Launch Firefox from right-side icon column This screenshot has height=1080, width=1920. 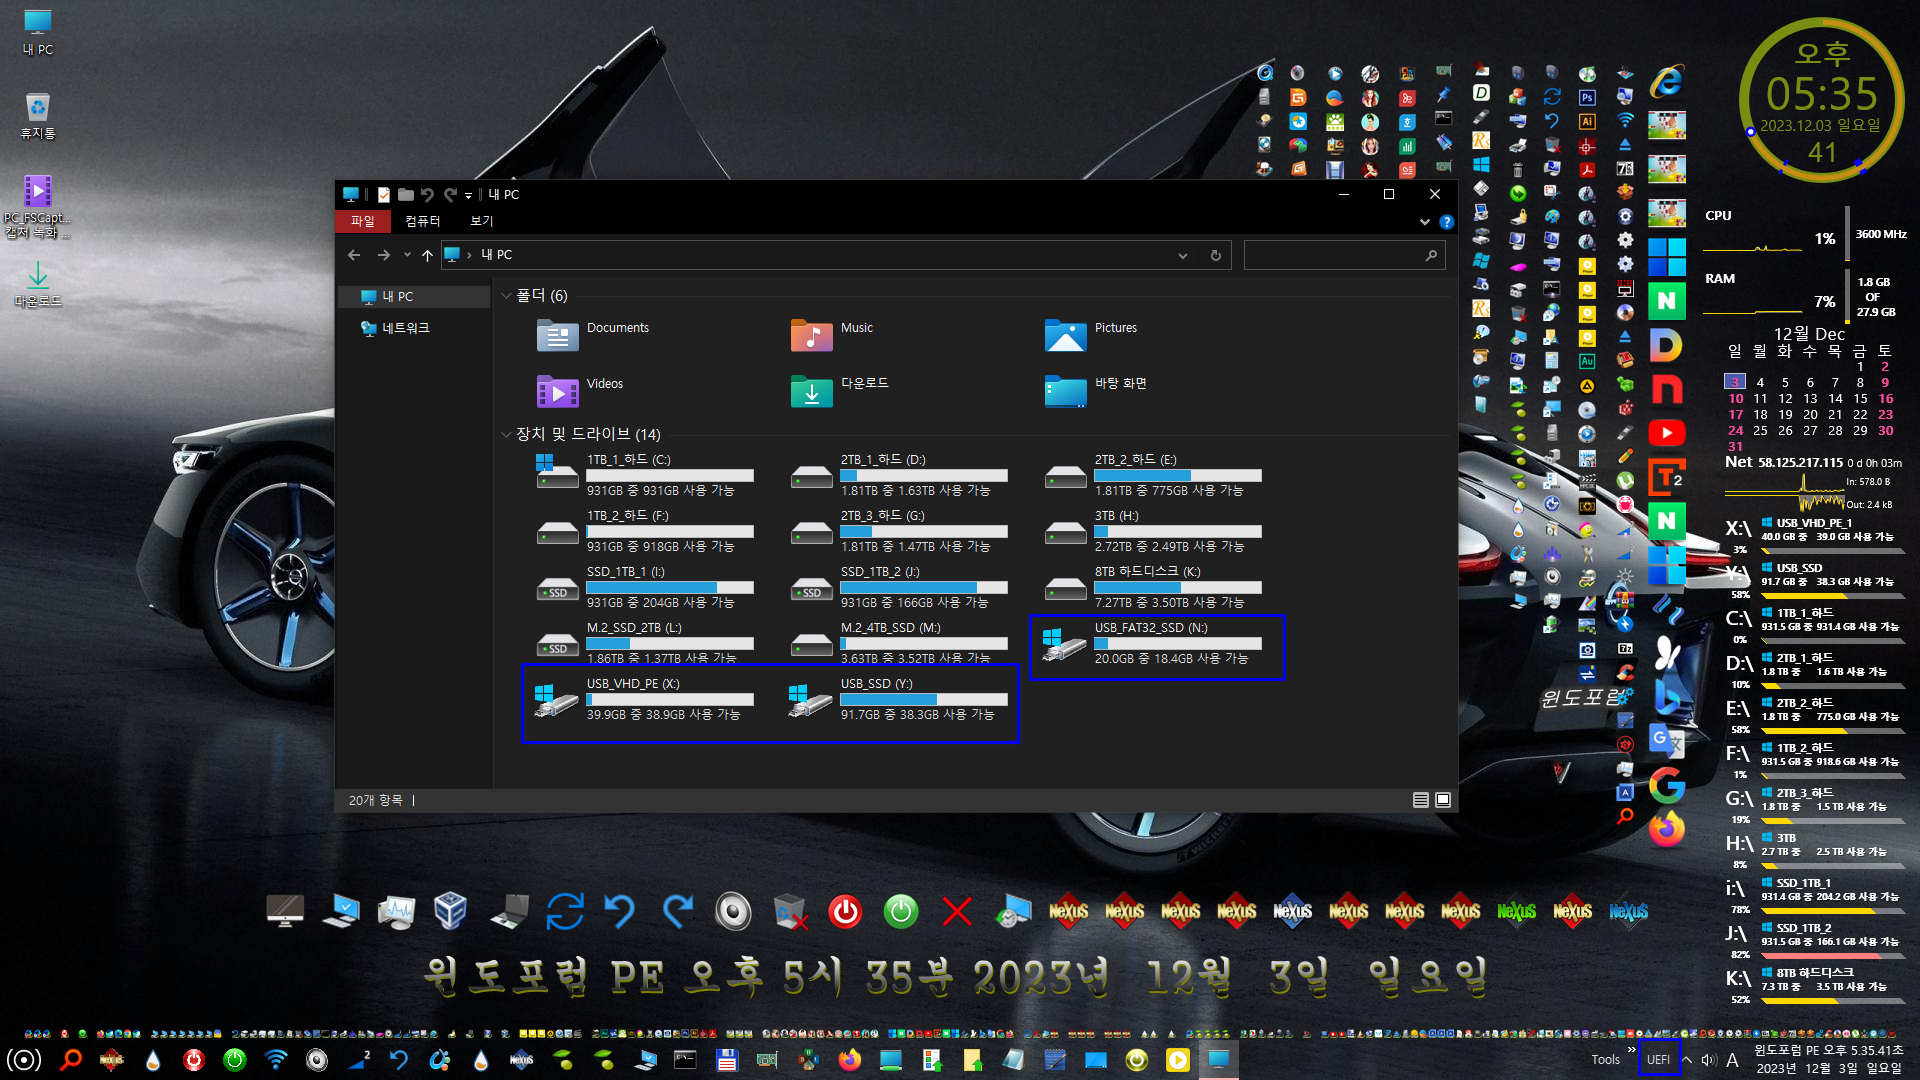point(1667,829)
